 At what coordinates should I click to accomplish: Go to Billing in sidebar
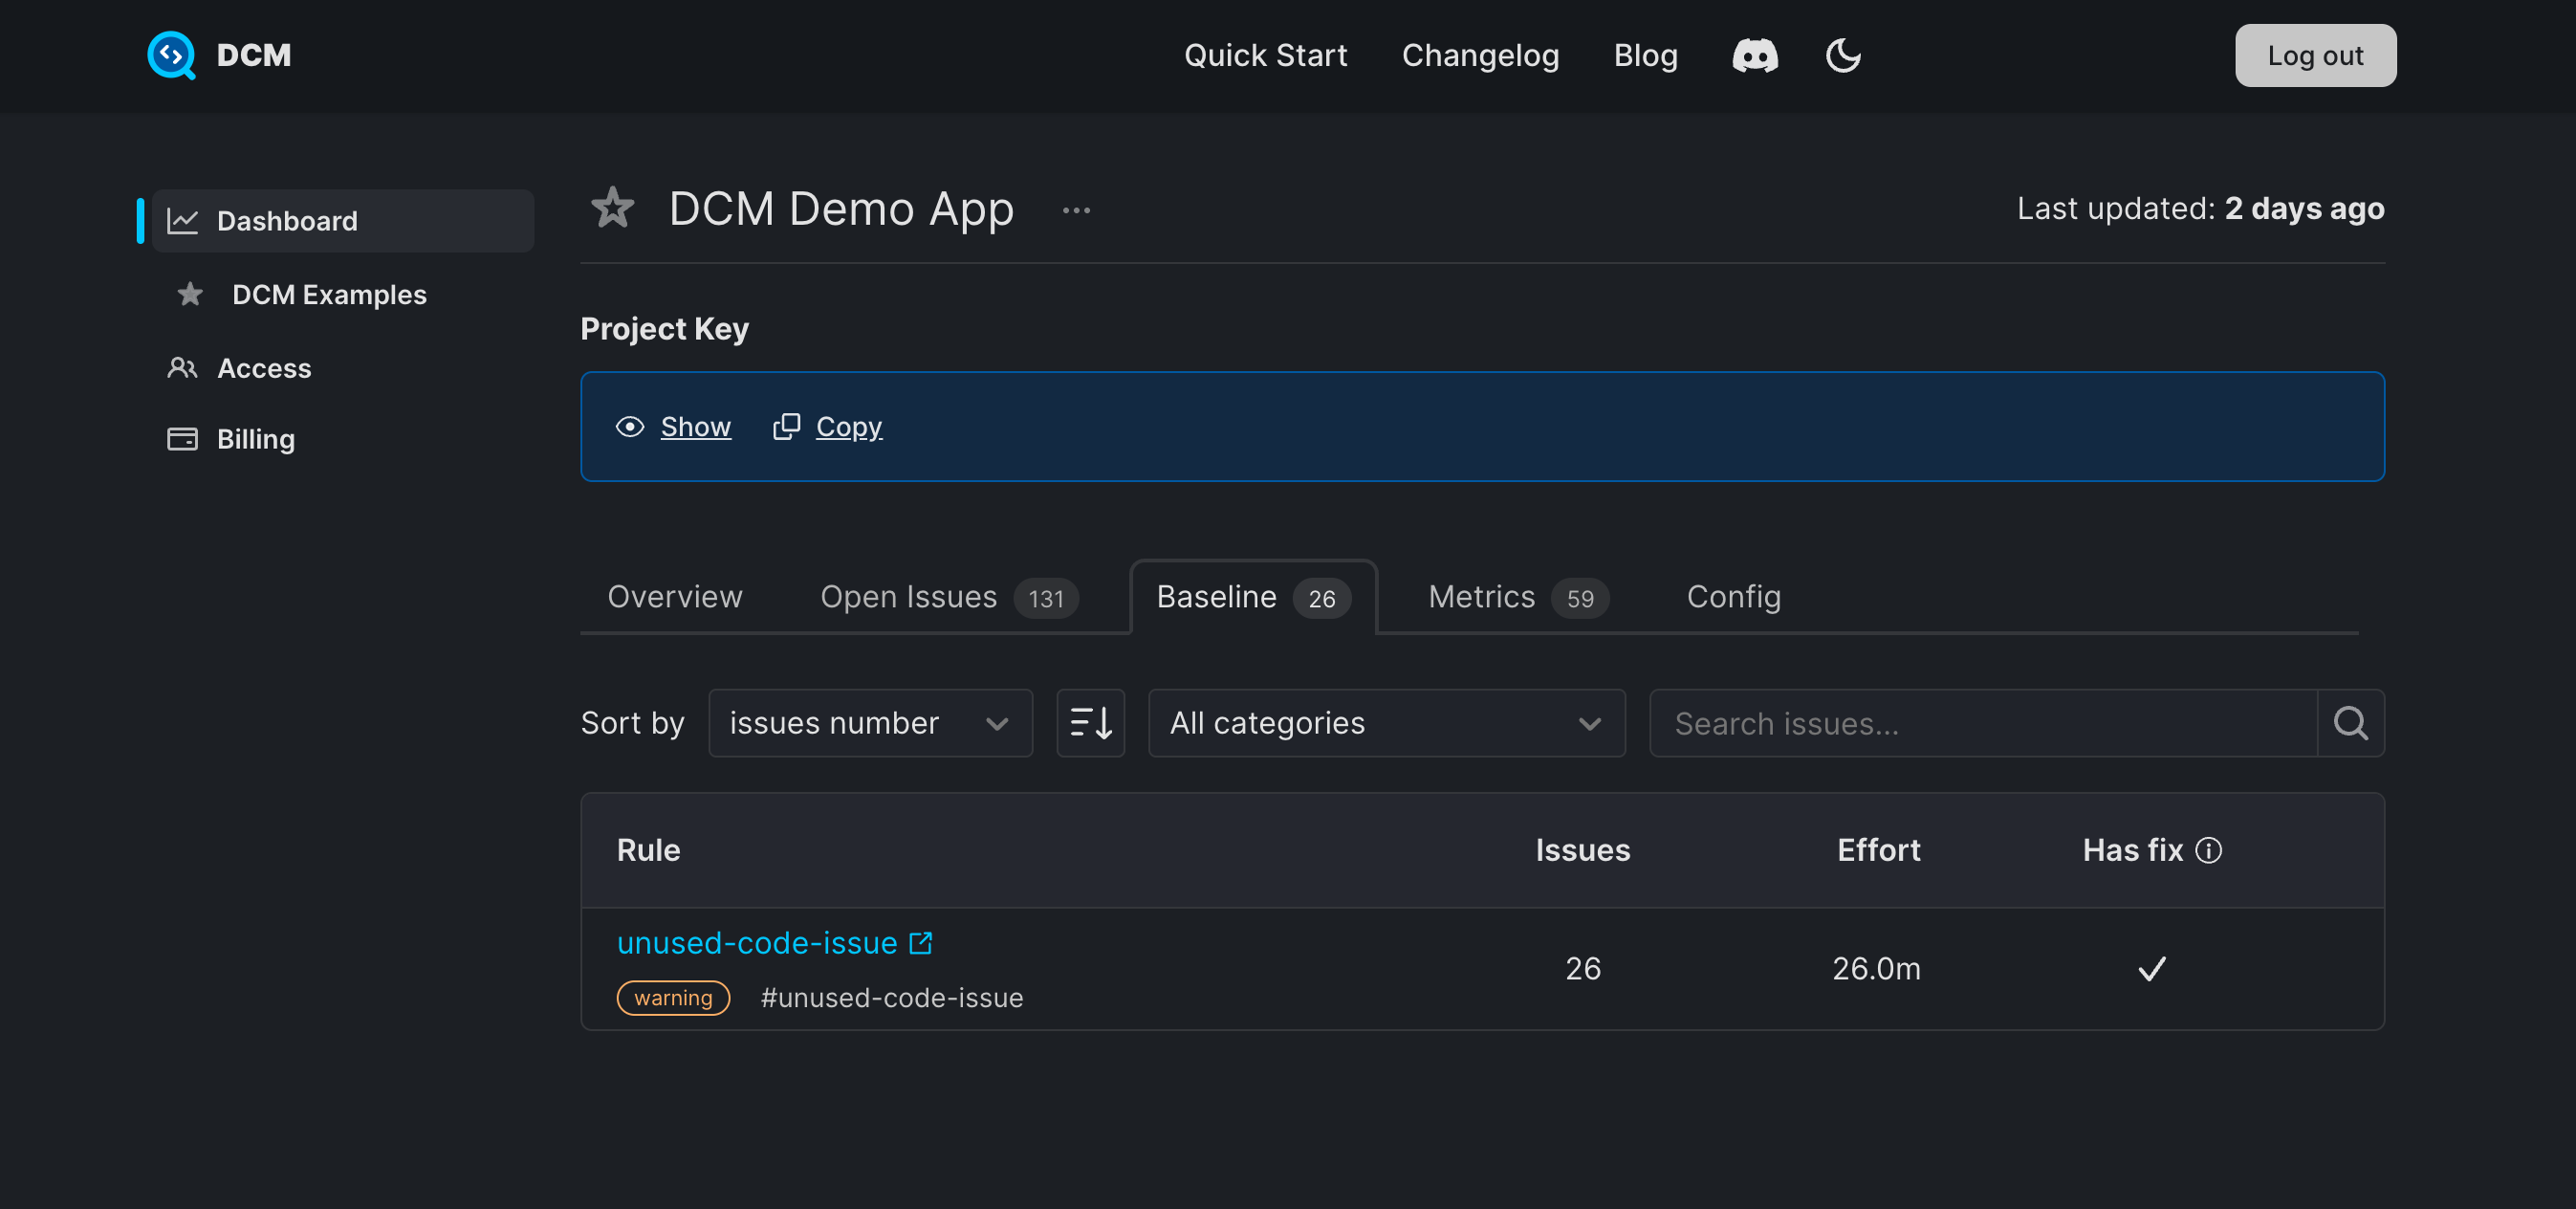click(x=255, y=439)
